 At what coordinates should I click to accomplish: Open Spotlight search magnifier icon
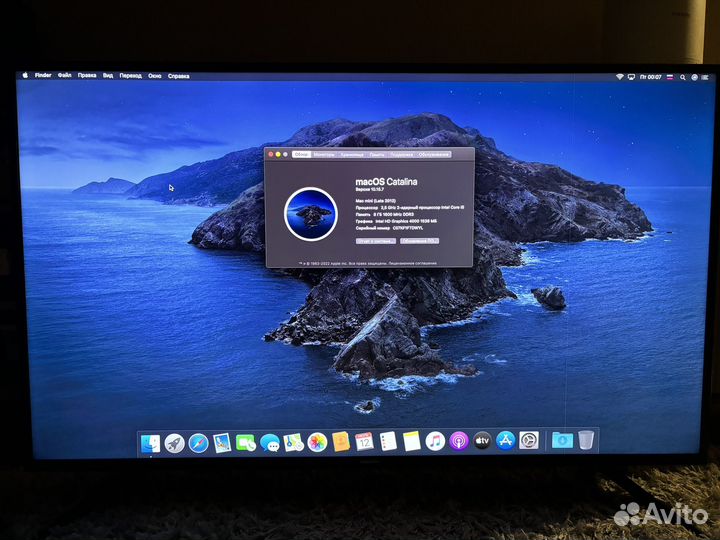[683, 78]
